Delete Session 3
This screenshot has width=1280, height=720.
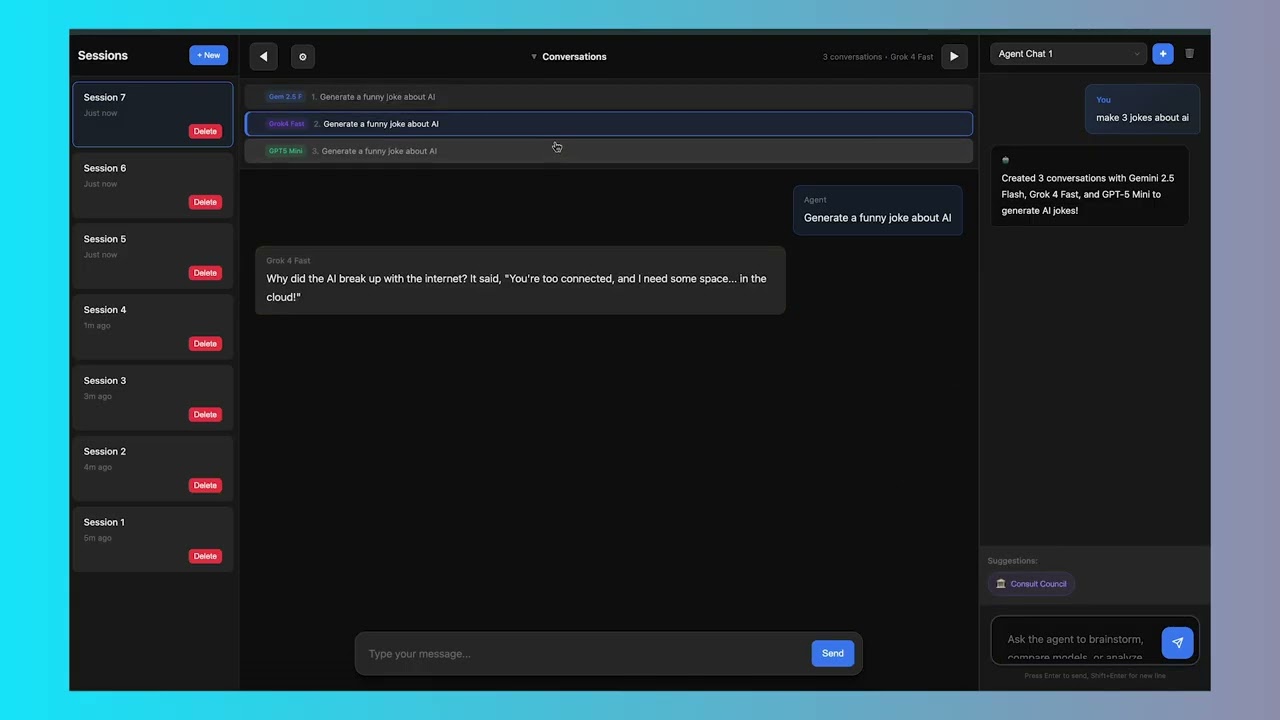click(x=205, y=415)
